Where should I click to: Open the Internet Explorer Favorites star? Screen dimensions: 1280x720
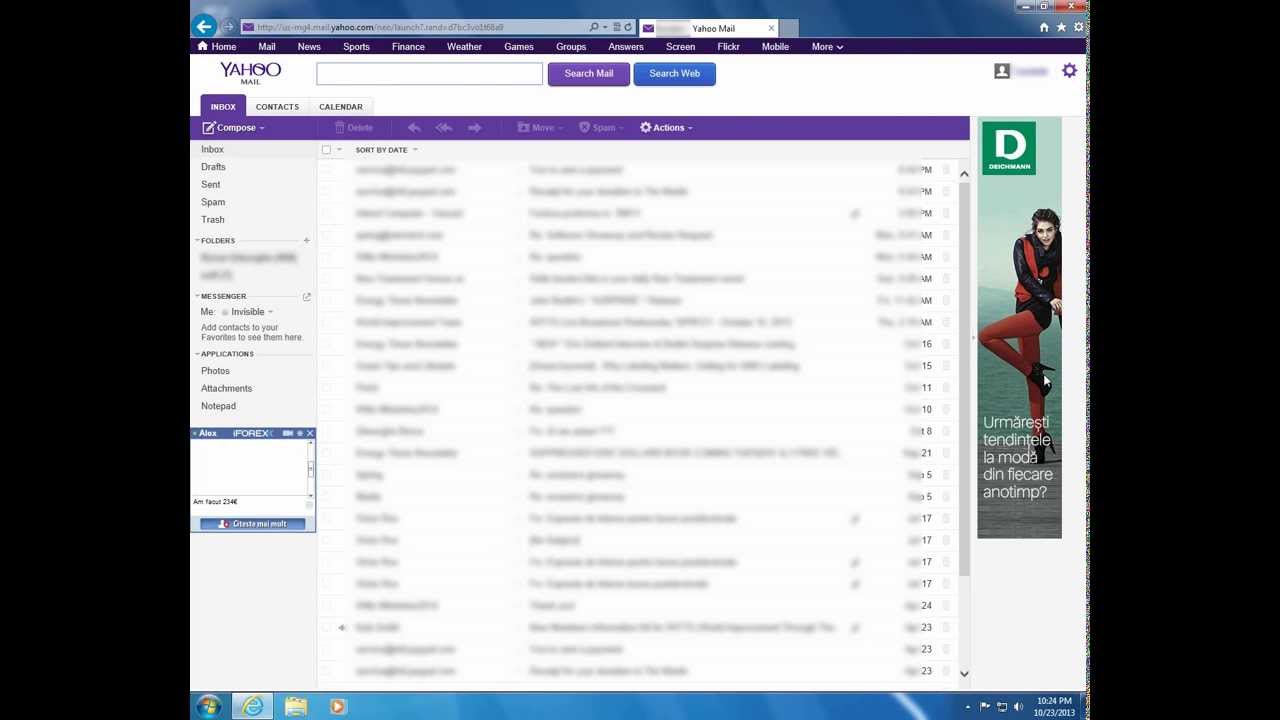tap(1061, 27)
